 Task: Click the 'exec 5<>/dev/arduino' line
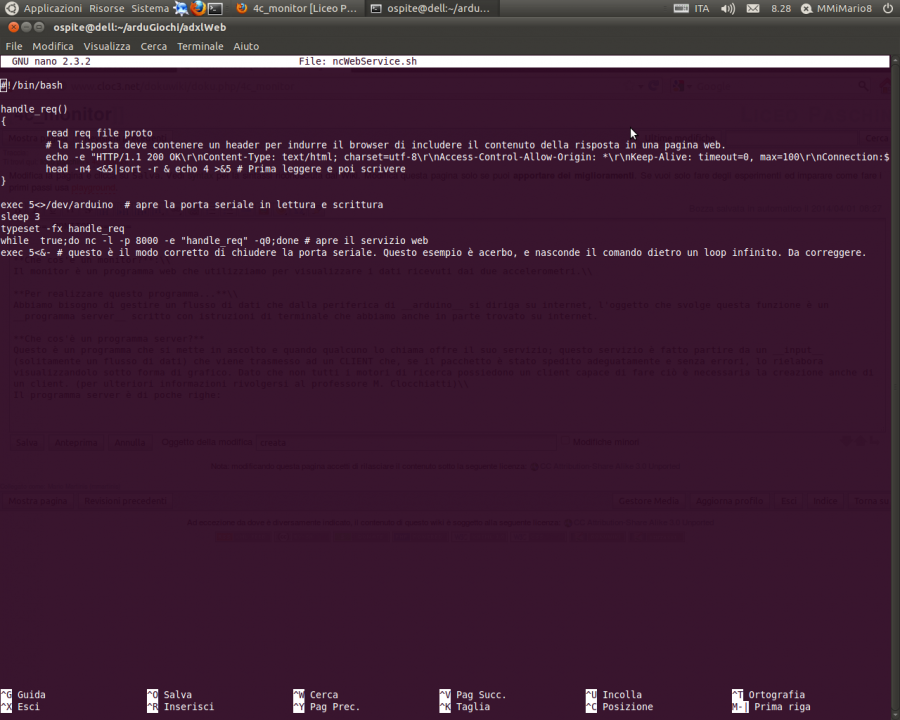pos(192,205)
